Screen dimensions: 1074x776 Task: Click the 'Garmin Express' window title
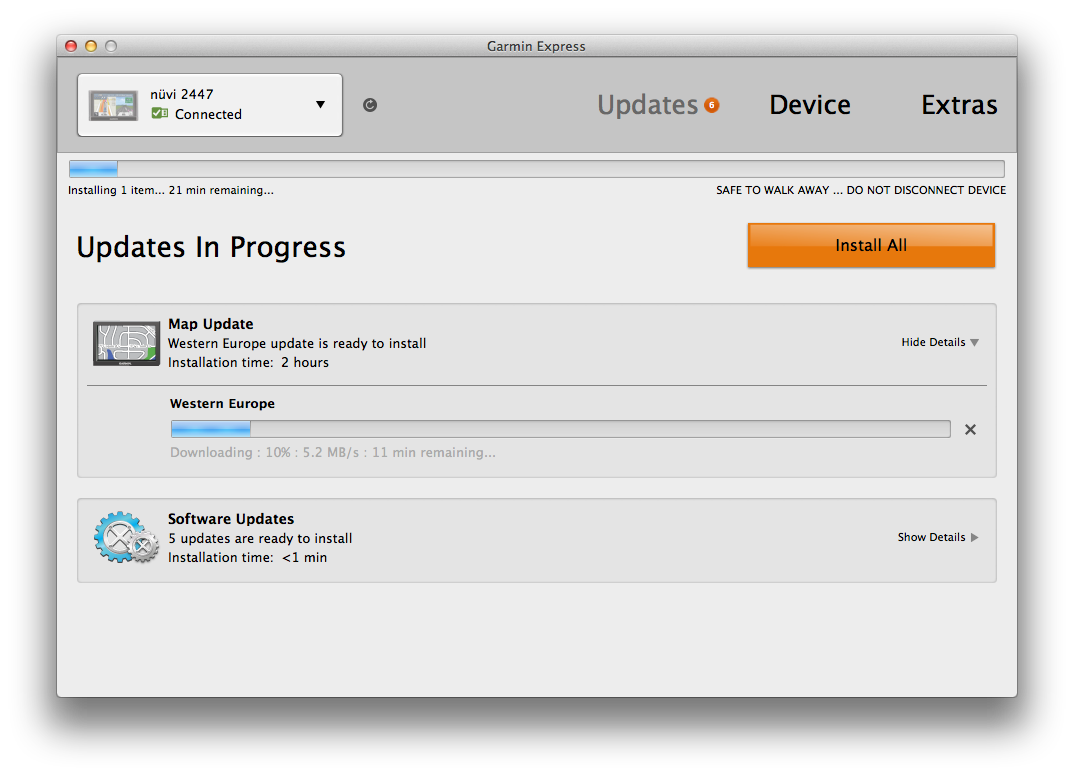click(536, 46)
